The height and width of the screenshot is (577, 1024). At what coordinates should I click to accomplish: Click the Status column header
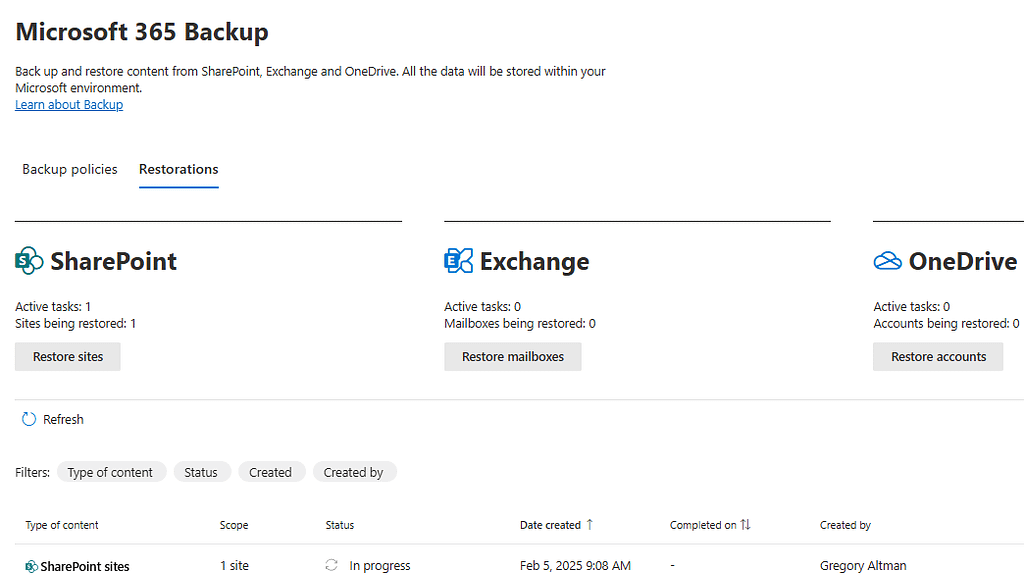coord(340,525)
